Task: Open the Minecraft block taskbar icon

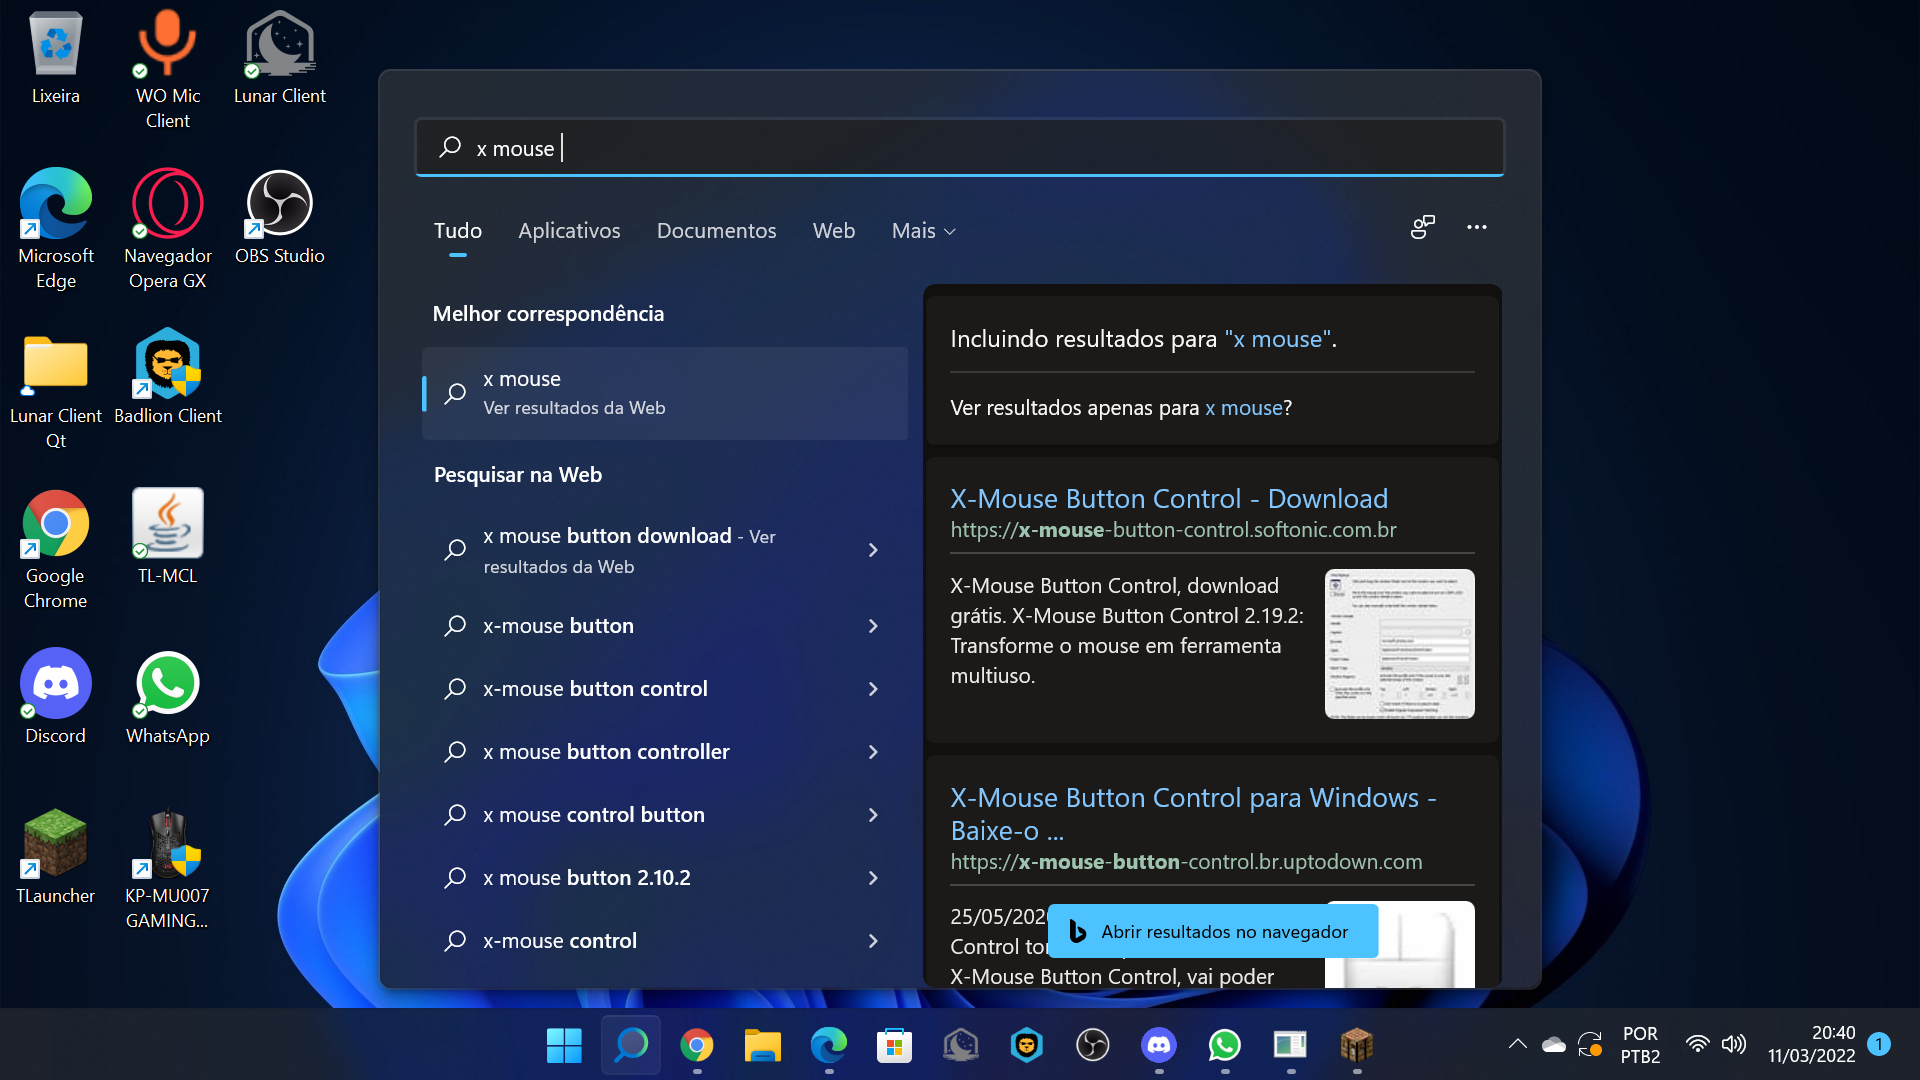Action: pos(1357,1046)
